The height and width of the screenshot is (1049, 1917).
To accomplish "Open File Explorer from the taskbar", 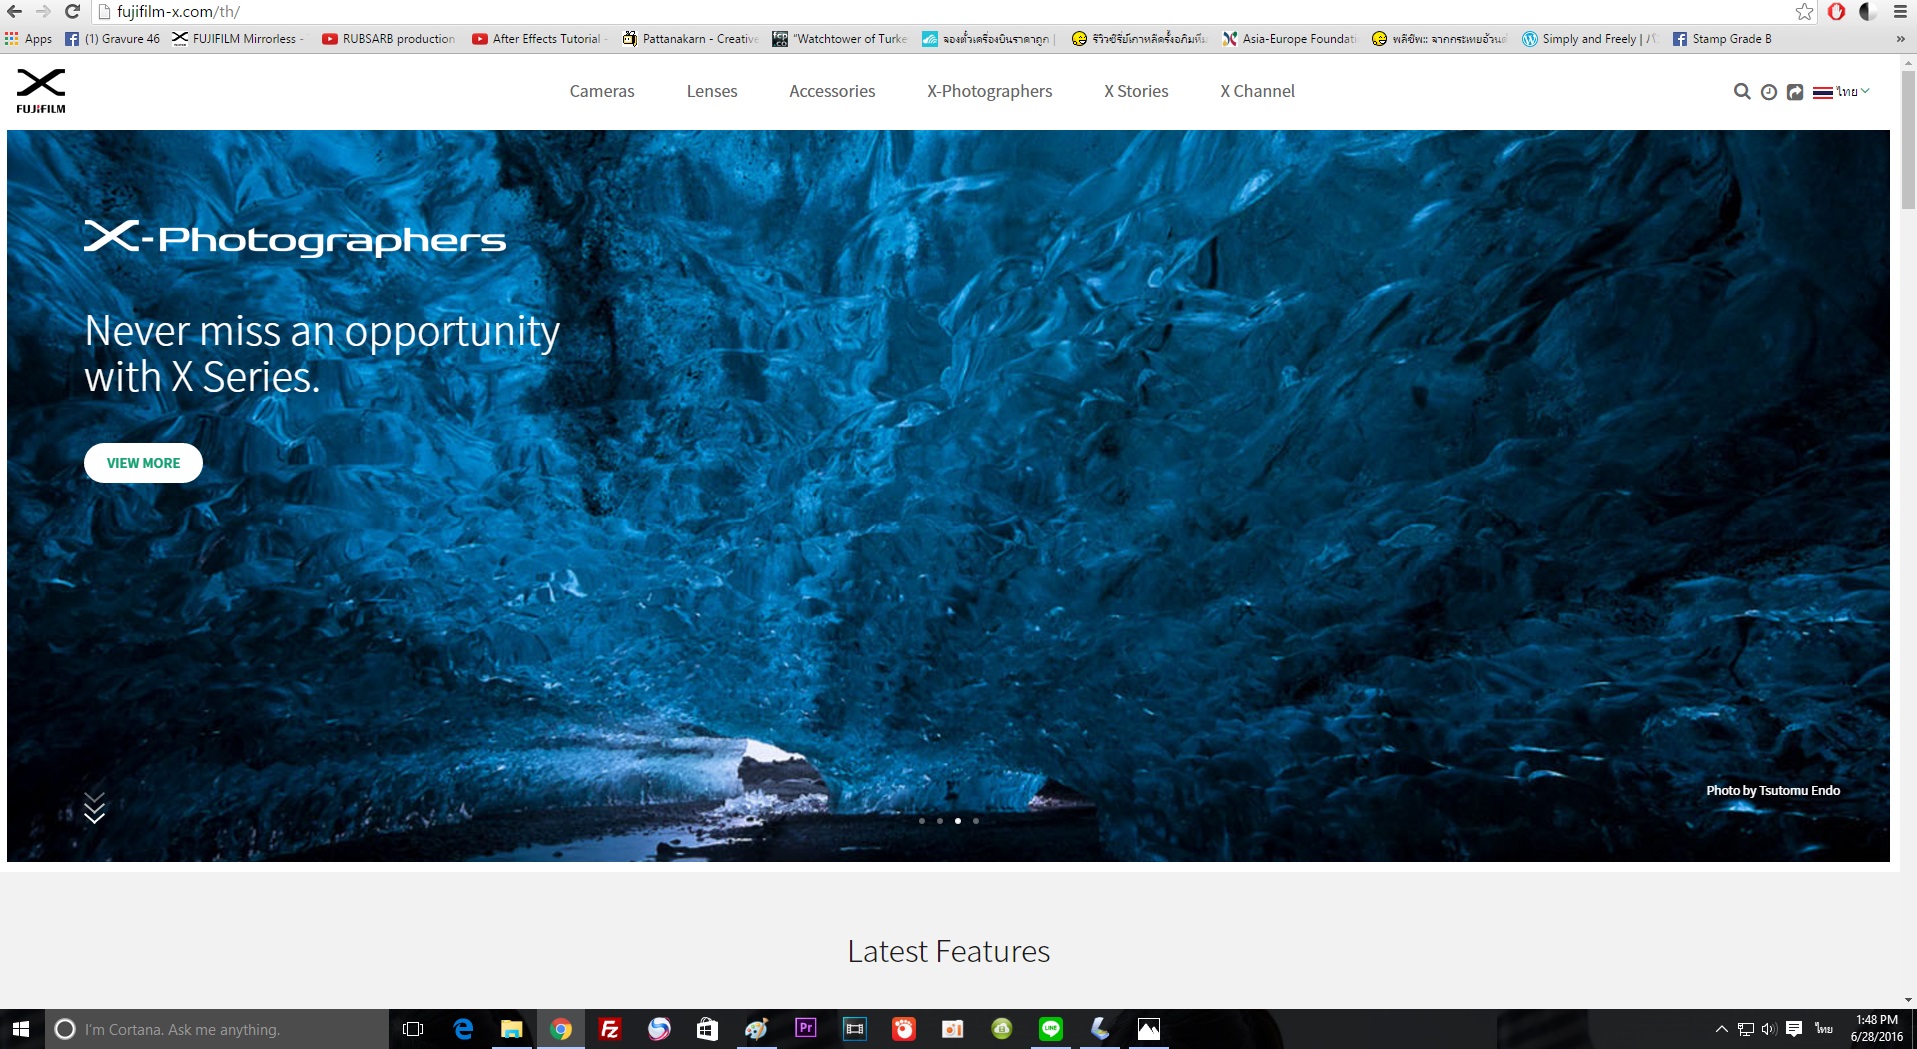I will click(512, 1029).
